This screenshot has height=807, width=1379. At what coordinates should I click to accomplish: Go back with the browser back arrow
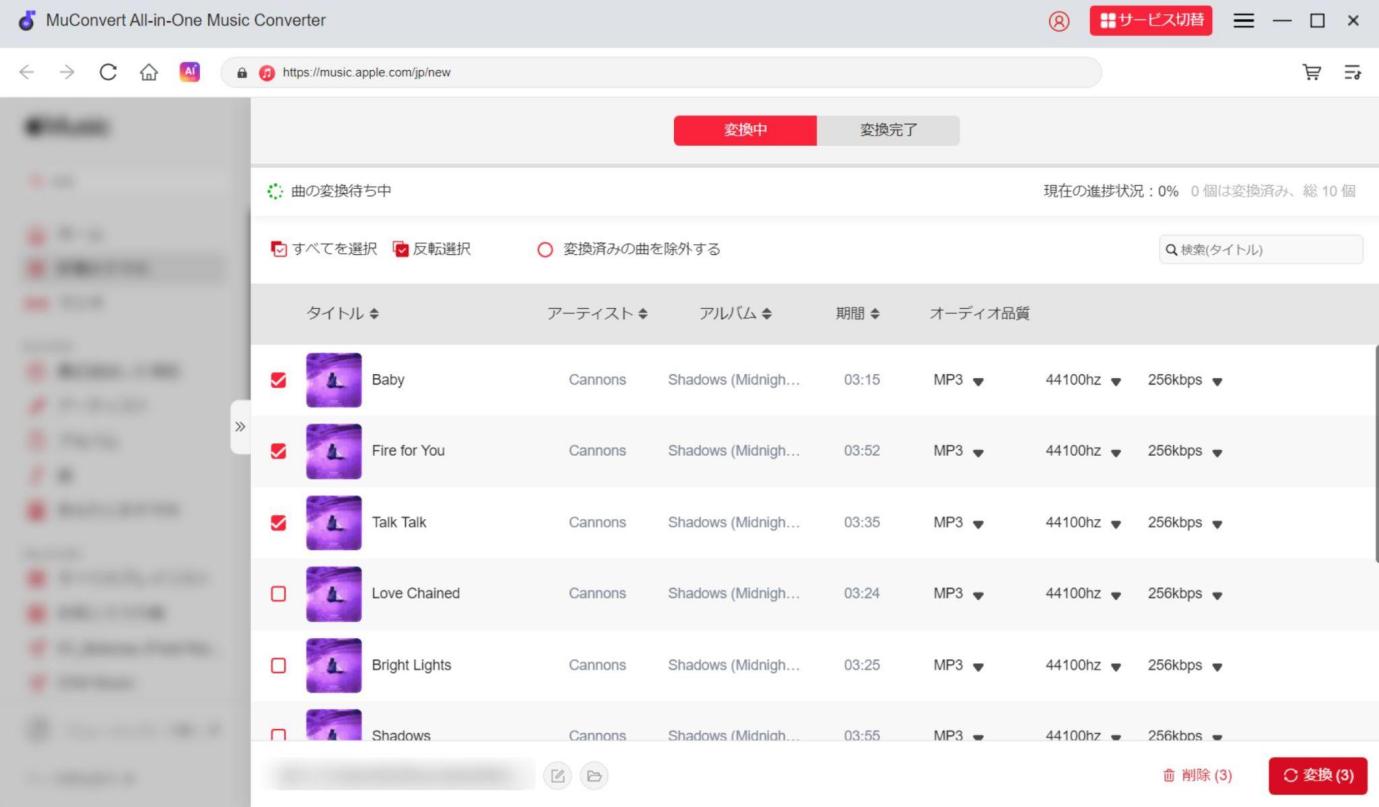[x=26, y=72]
